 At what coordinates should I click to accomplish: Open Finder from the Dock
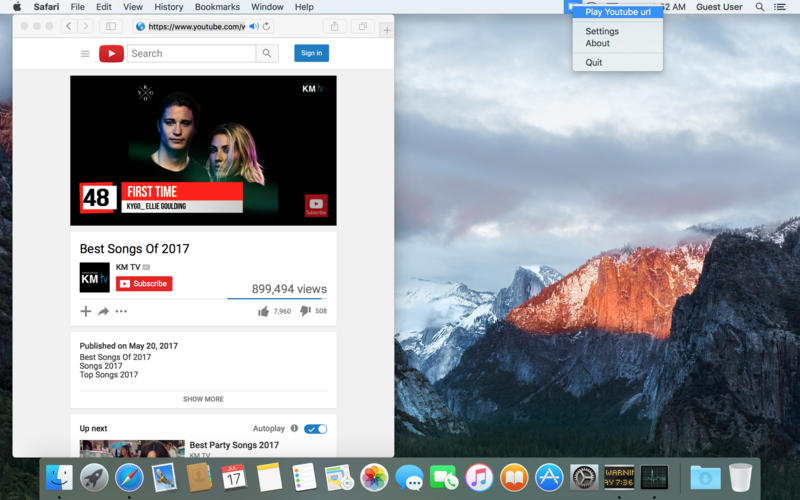click(x=59, y=478)
